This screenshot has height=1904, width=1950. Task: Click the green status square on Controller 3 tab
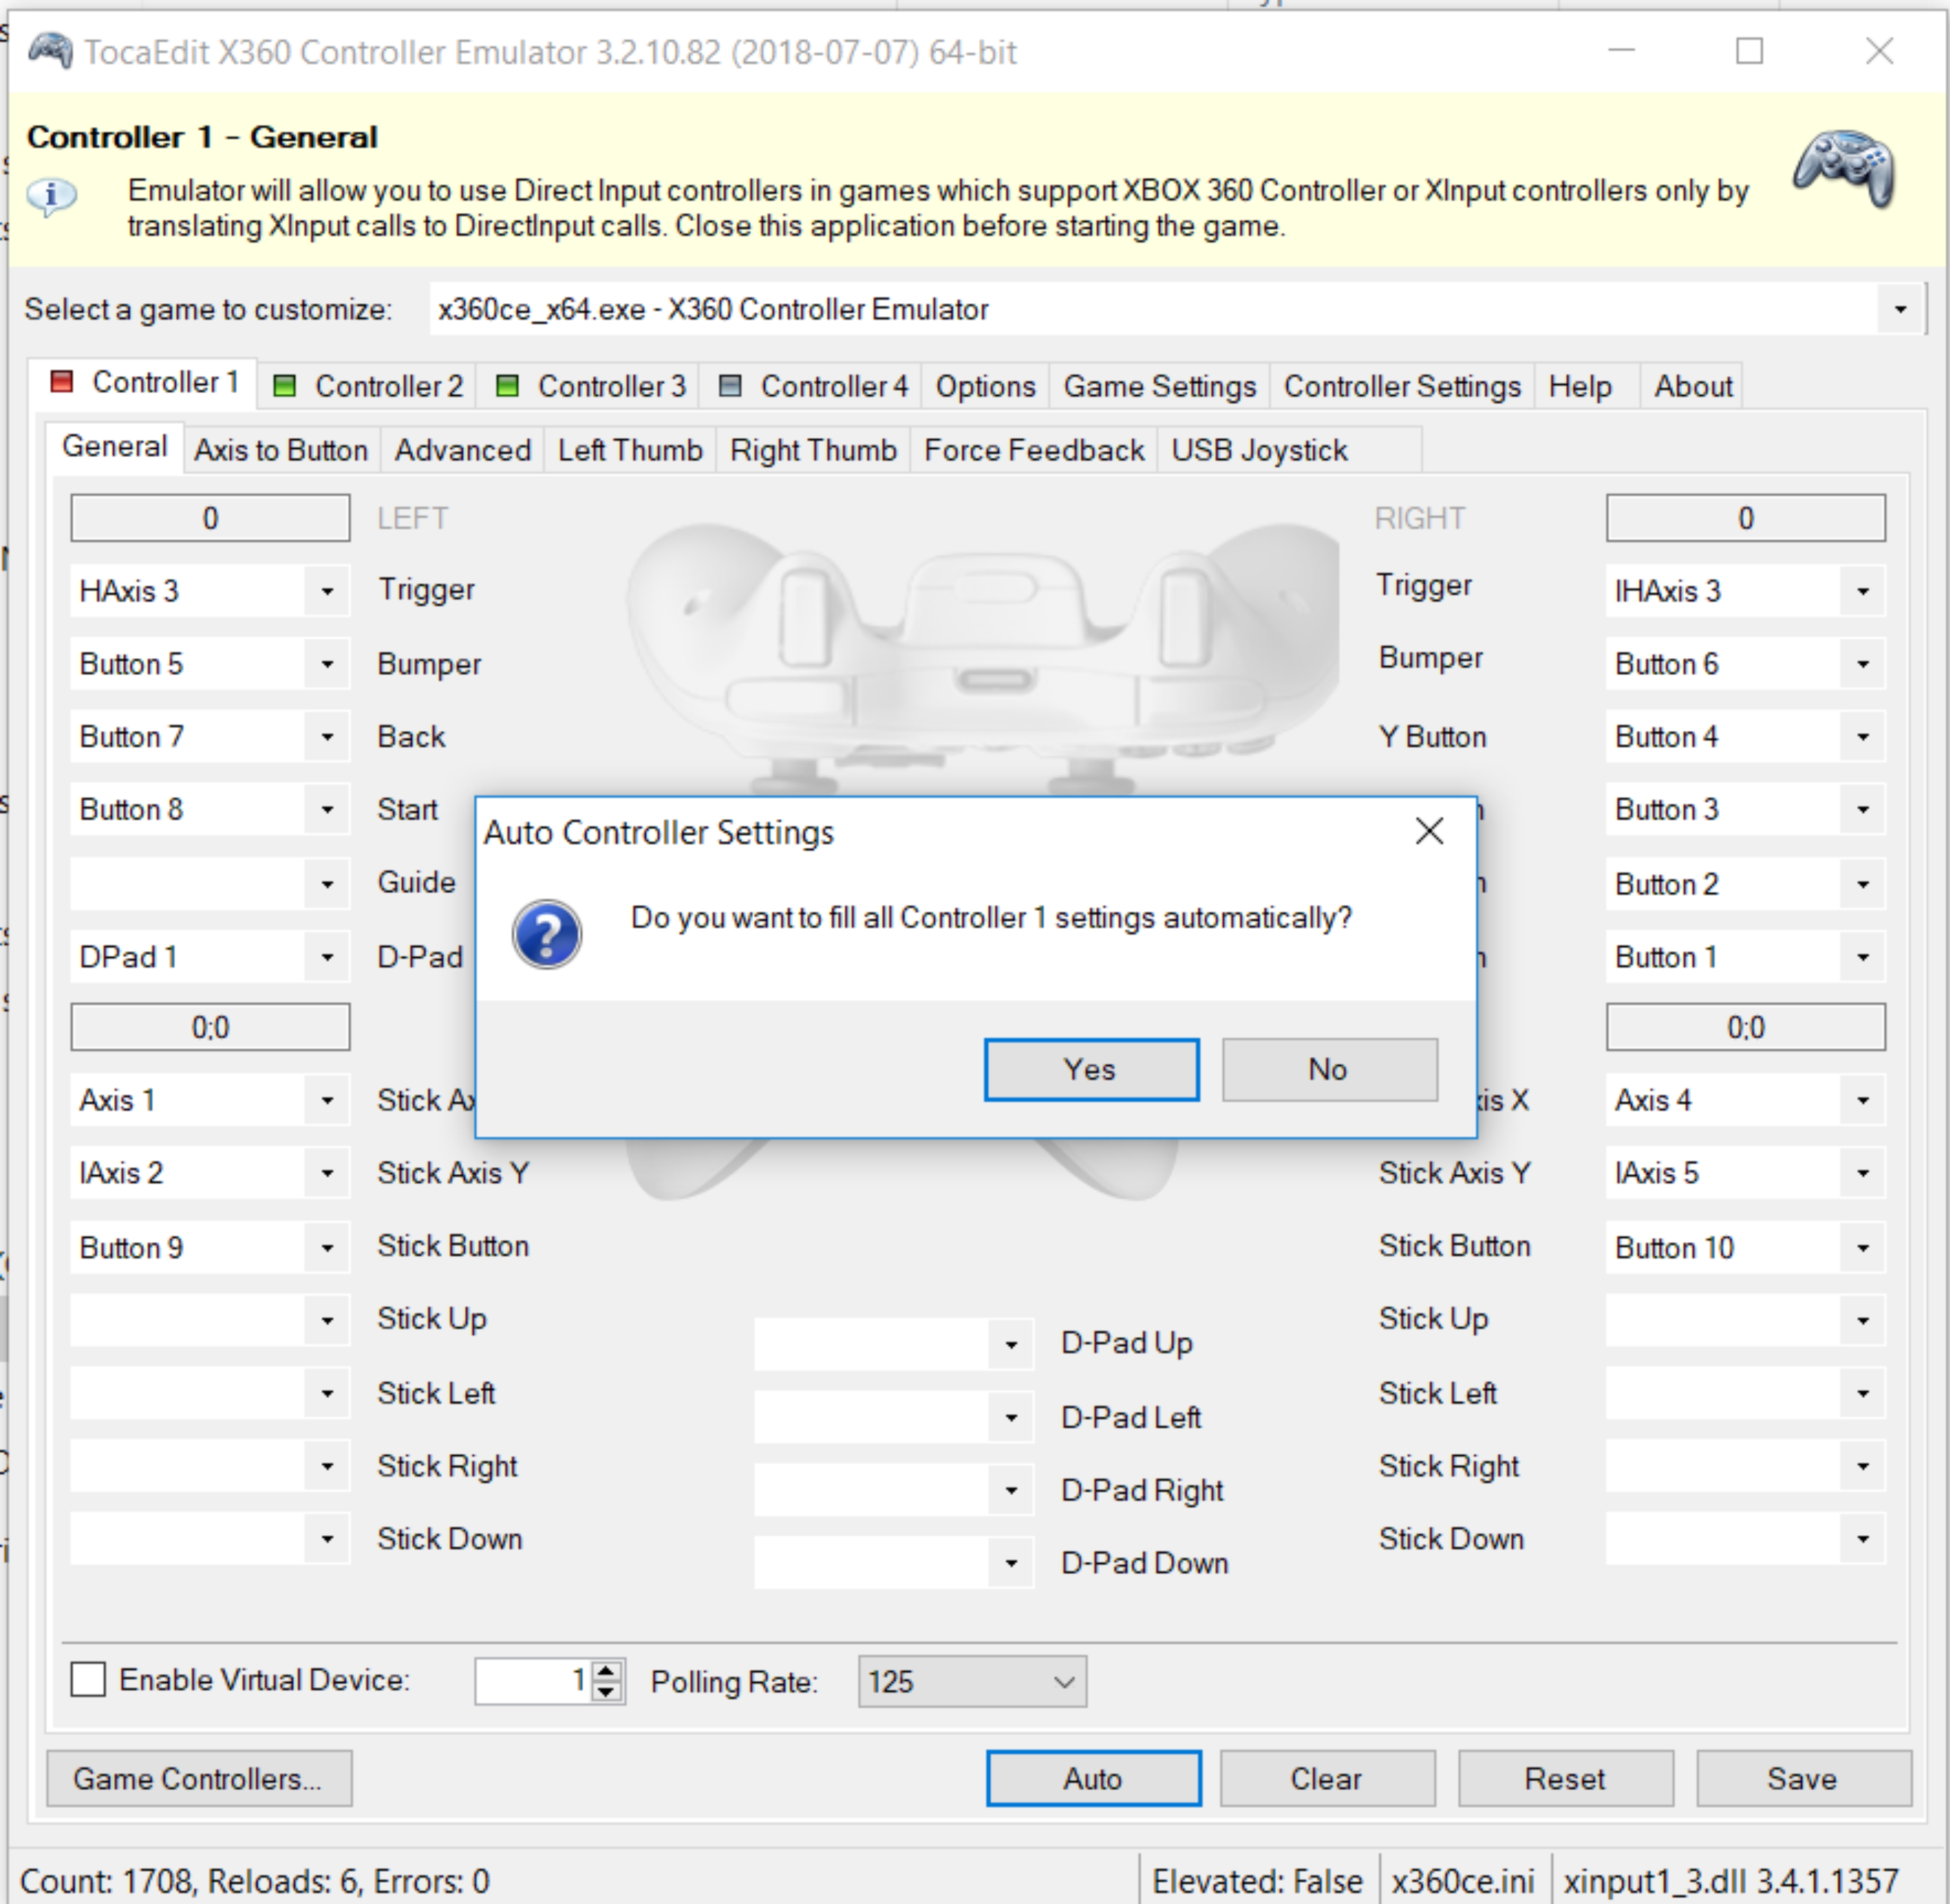click(x=508, y=385)
